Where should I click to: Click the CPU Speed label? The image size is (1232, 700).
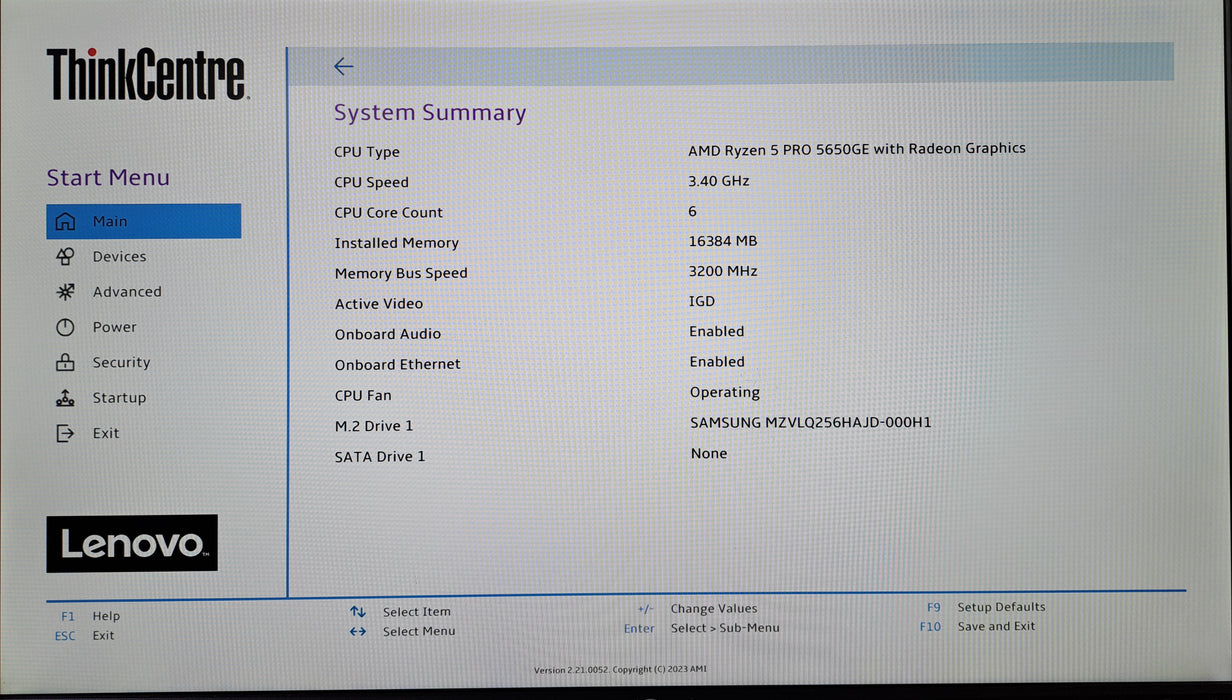[x=371, y=182]
